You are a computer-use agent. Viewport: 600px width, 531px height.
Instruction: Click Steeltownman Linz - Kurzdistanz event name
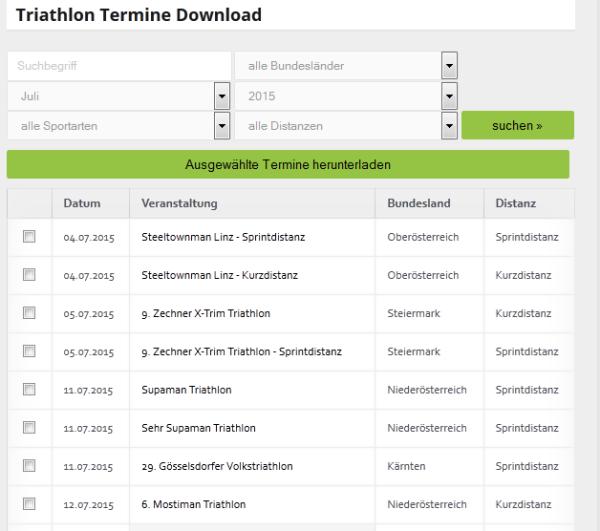point(220,275)
